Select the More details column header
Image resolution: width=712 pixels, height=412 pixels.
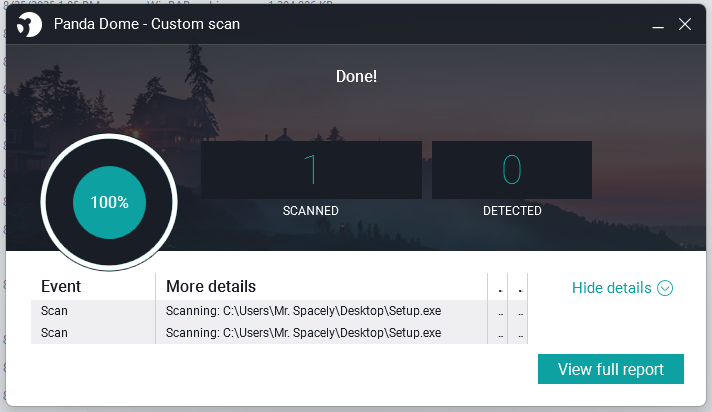pyautogui.click(x=321, y=287)
